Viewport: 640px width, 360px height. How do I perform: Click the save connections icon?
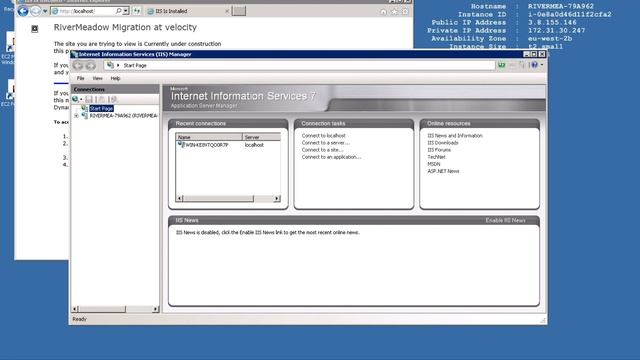[x=89, y=99]
